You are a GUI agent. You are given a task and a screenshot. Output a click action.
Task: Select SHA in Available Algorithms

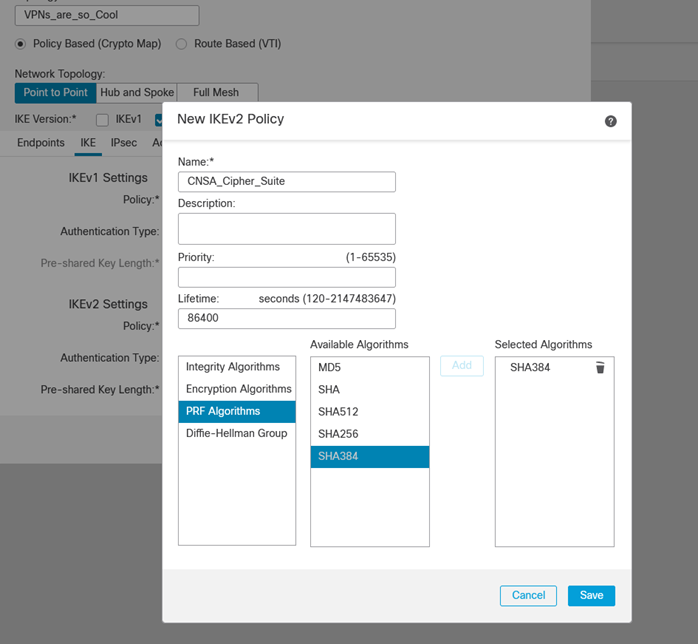370,389
